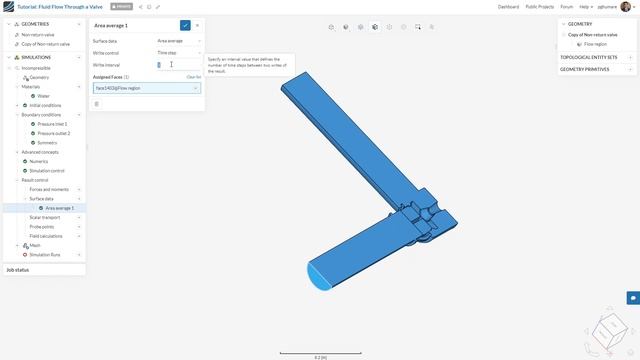640x360 pixels.
Task: Select Flow region in right geometry panel
Action: [595, 44]
